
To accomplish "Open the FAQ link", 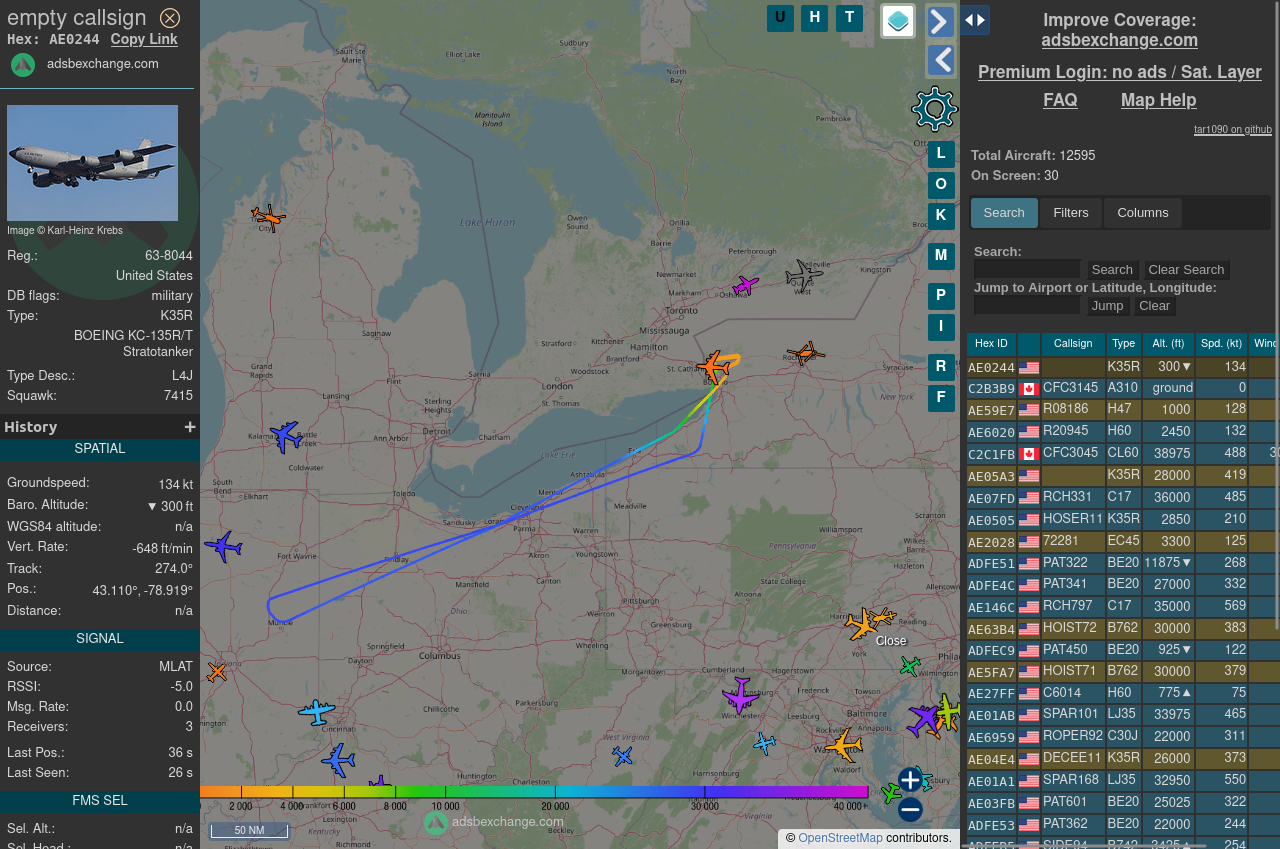I will [1060, 100].
